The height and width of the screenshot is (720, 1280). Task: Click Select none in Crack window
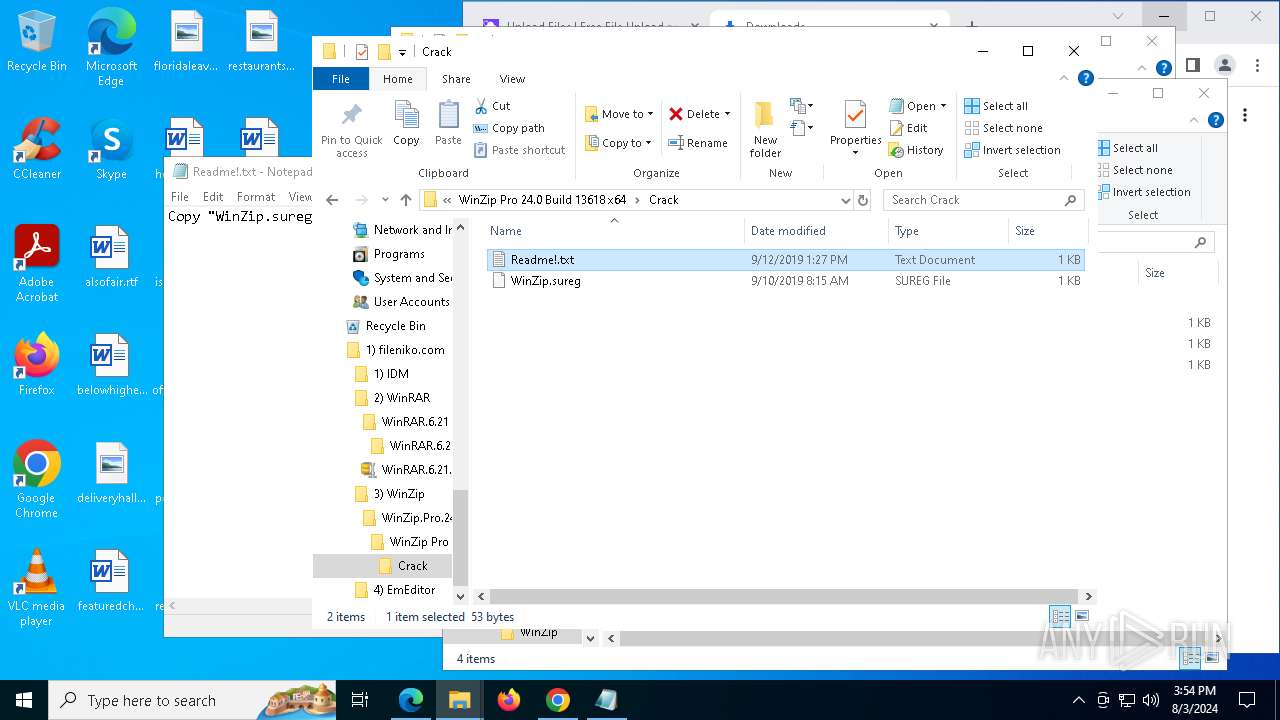point(1003,128)
